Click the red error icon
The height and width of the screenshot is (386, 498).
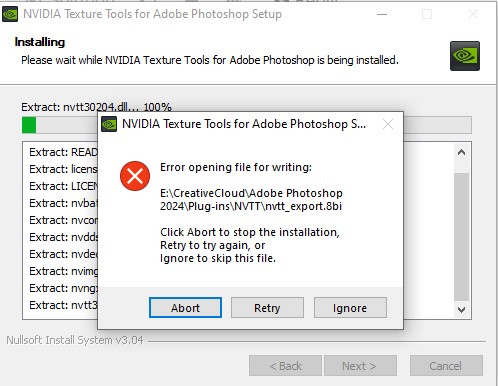coord(135,176)
